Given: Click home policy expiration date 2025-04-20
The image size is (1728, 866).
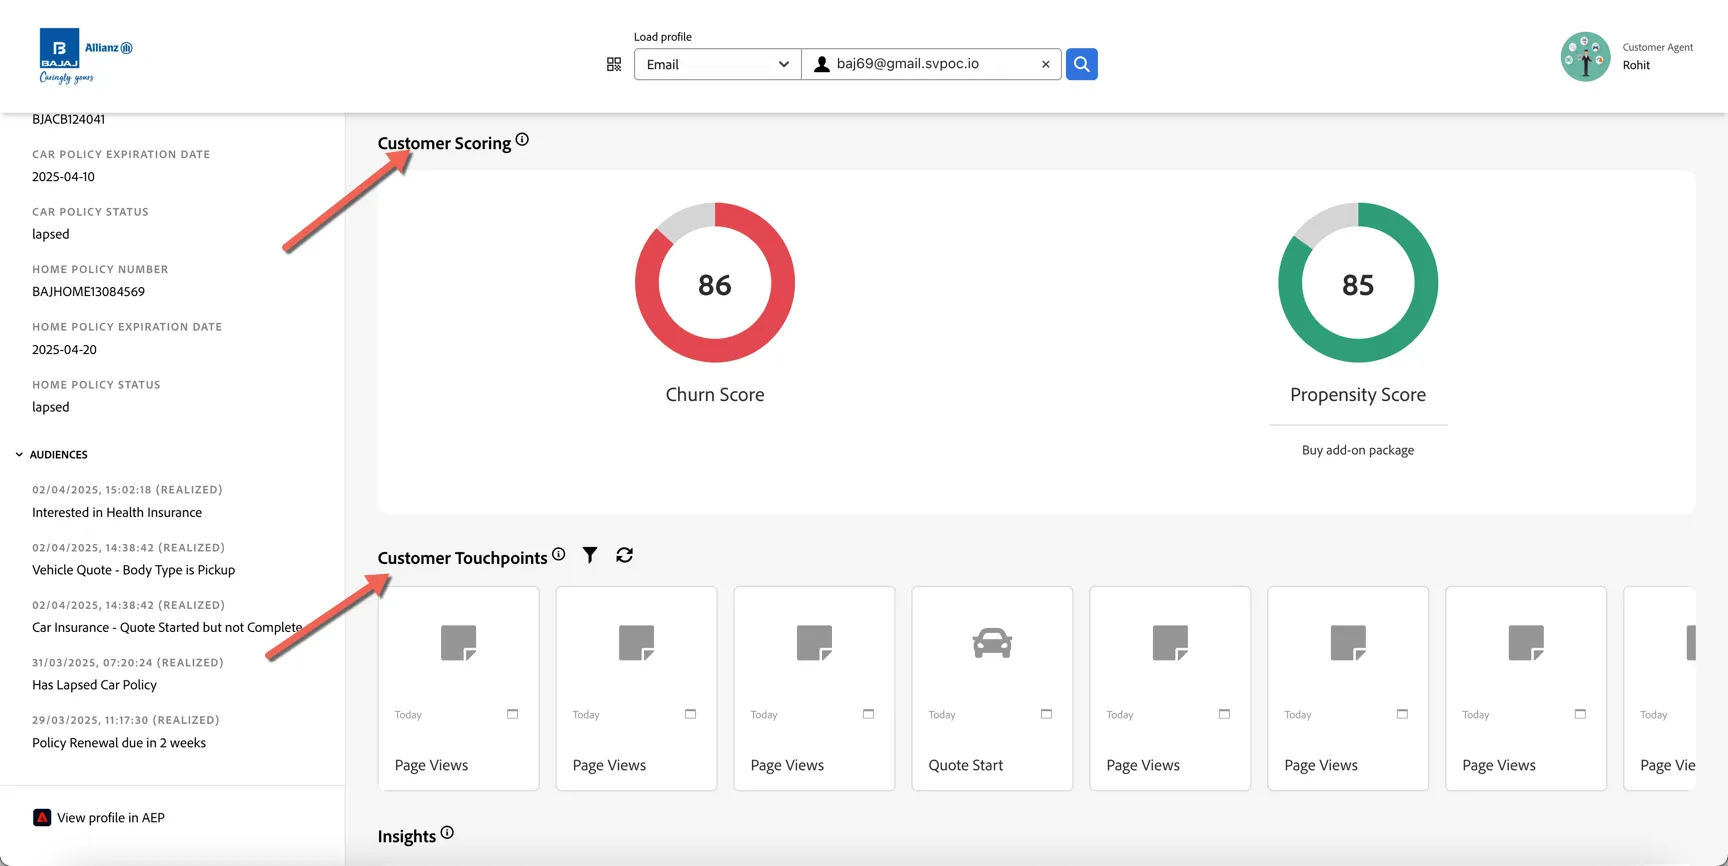Looking at the screenshot, I should 64,350.
